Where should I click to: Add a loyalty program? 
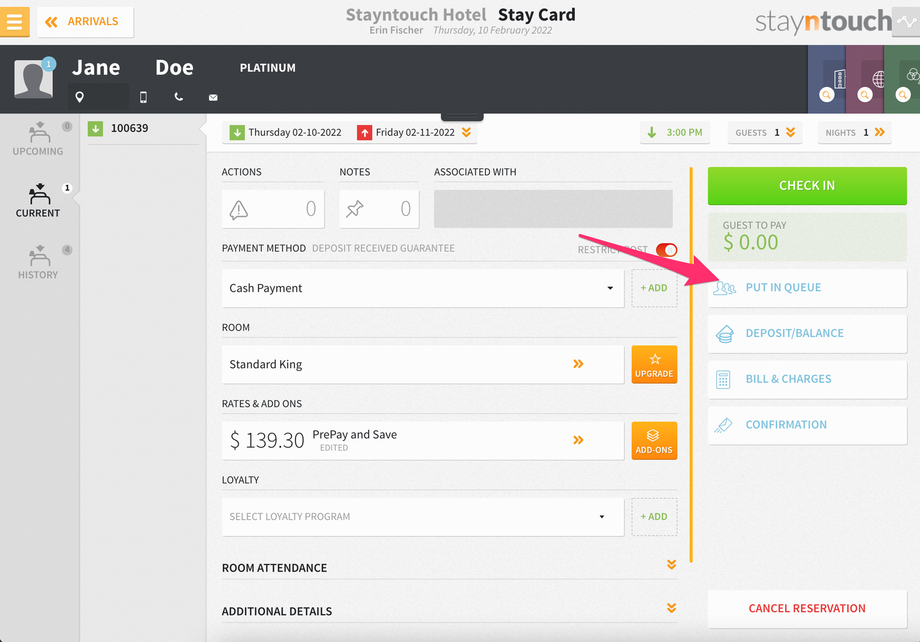pyautogui.click(x=654, y=517)
